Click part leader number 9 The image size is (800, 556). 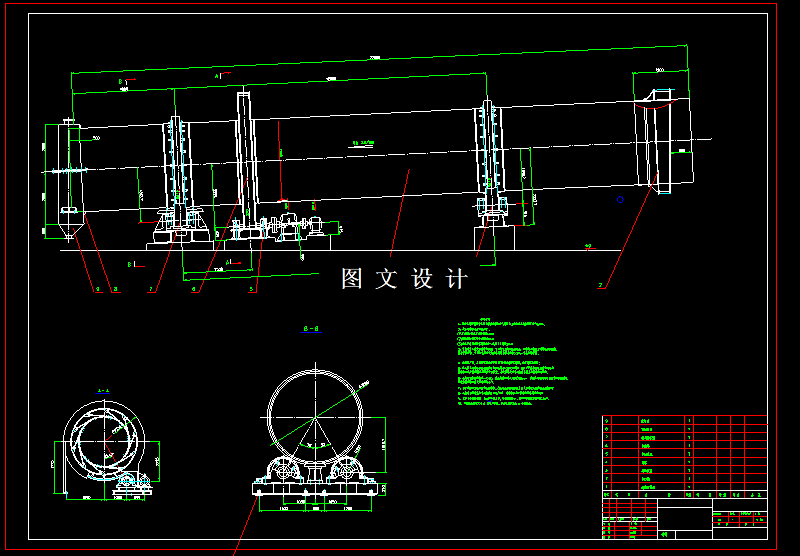point(97,290)
